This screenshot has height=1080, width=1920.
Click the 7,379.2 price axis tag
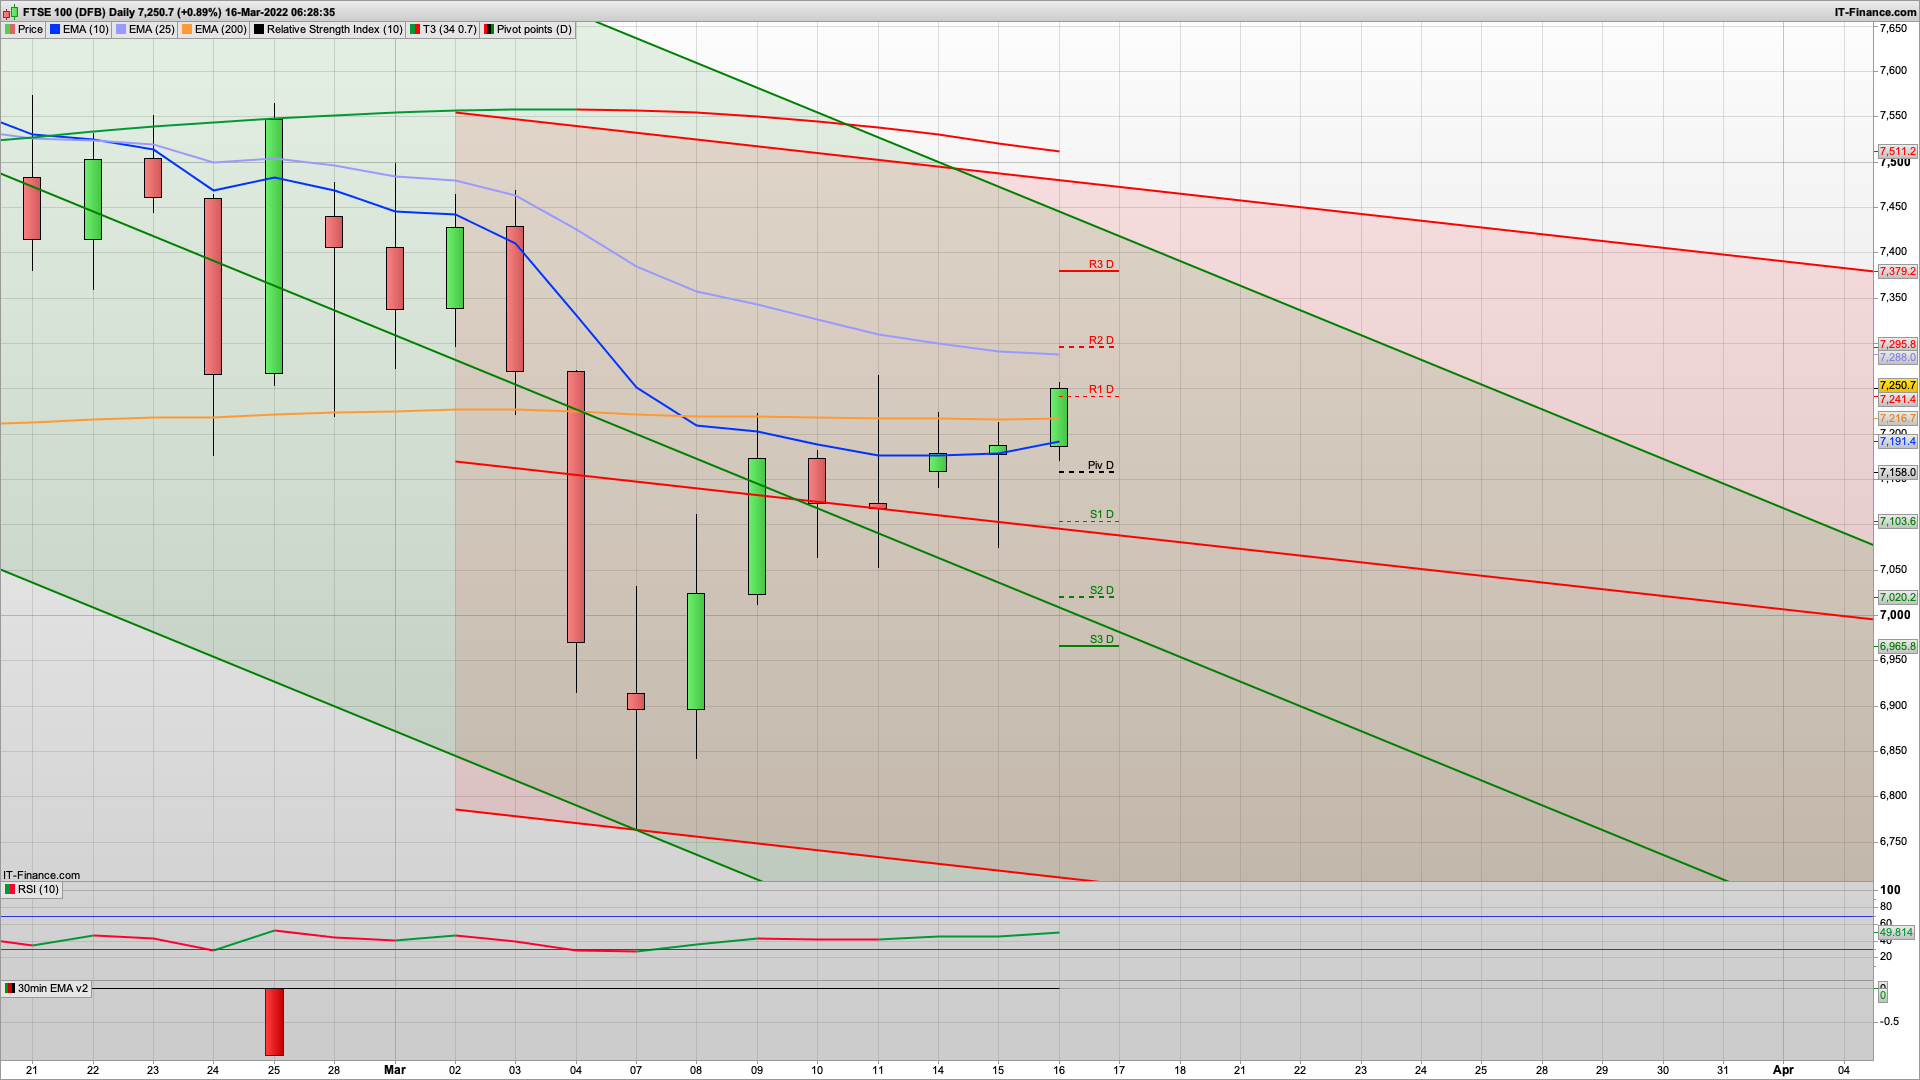tap(1897, 272)
